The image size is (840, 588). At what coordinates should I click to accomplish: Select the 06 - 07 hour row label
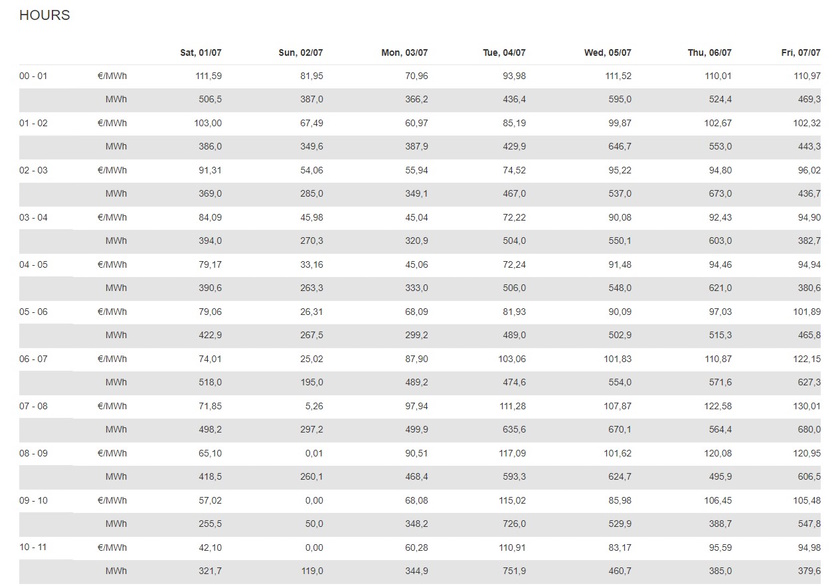click(x=33, y=358)
